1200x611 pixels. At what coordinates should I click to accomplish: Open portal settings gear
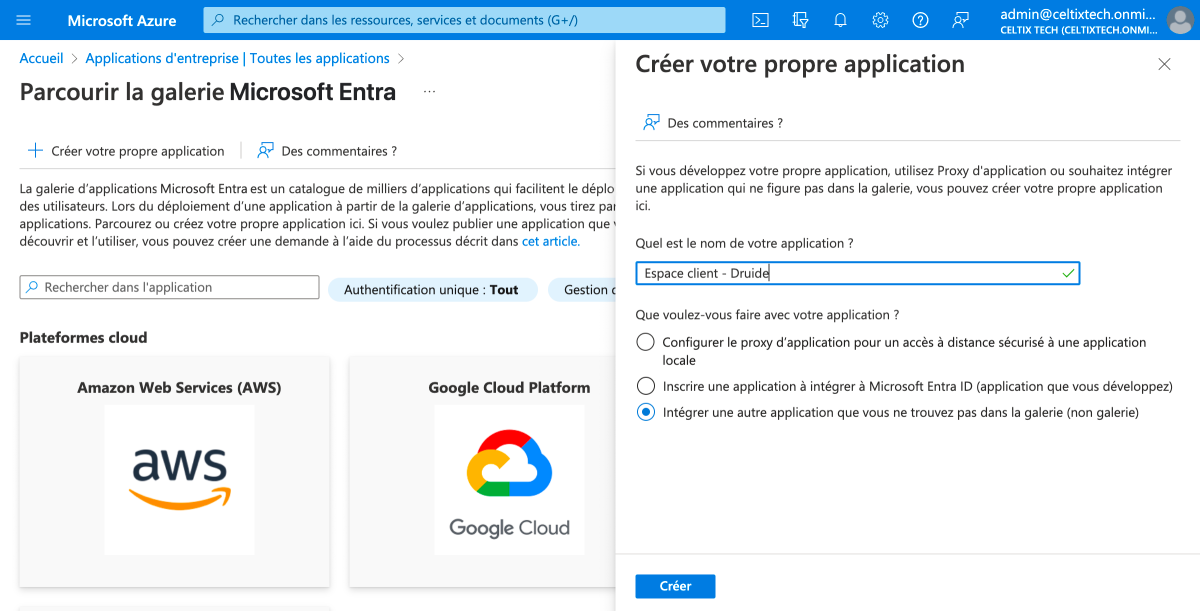pos(880,20)
